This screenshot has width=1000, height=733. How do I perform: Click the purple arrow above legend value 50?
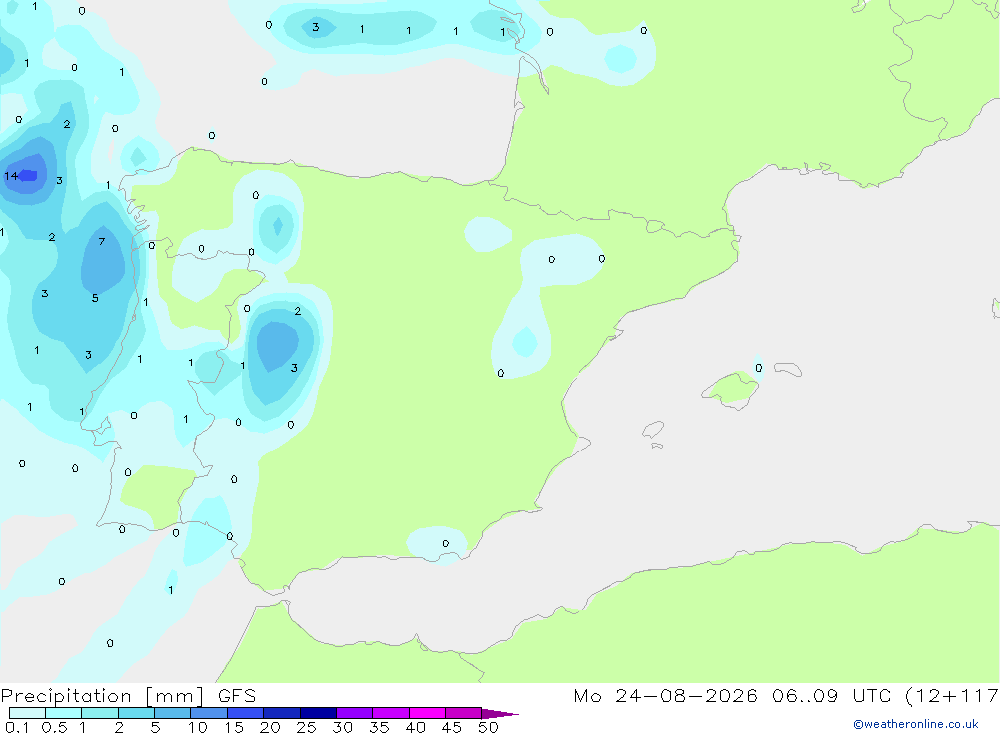point(499,714)
